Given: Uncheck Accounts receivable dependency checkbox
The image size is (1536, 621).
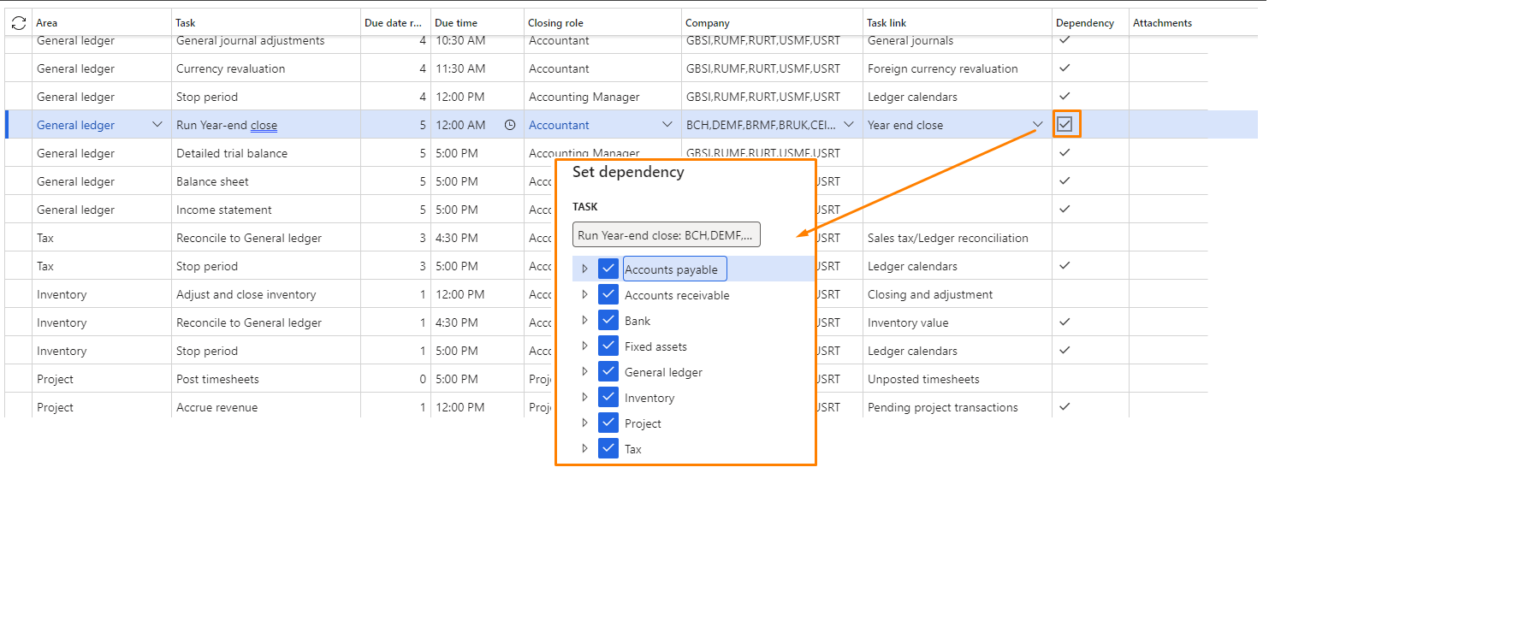Looking at the screenshot, I should coord(608,295).
